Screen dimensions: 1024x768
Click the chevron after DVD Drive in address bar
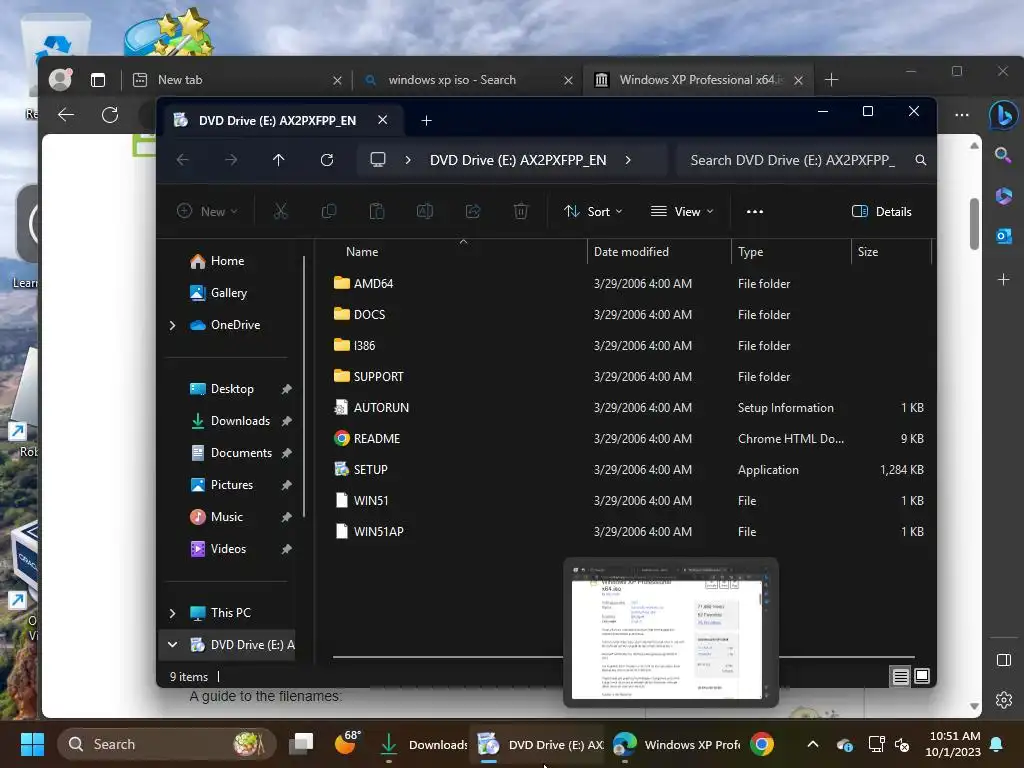[628, 160]
